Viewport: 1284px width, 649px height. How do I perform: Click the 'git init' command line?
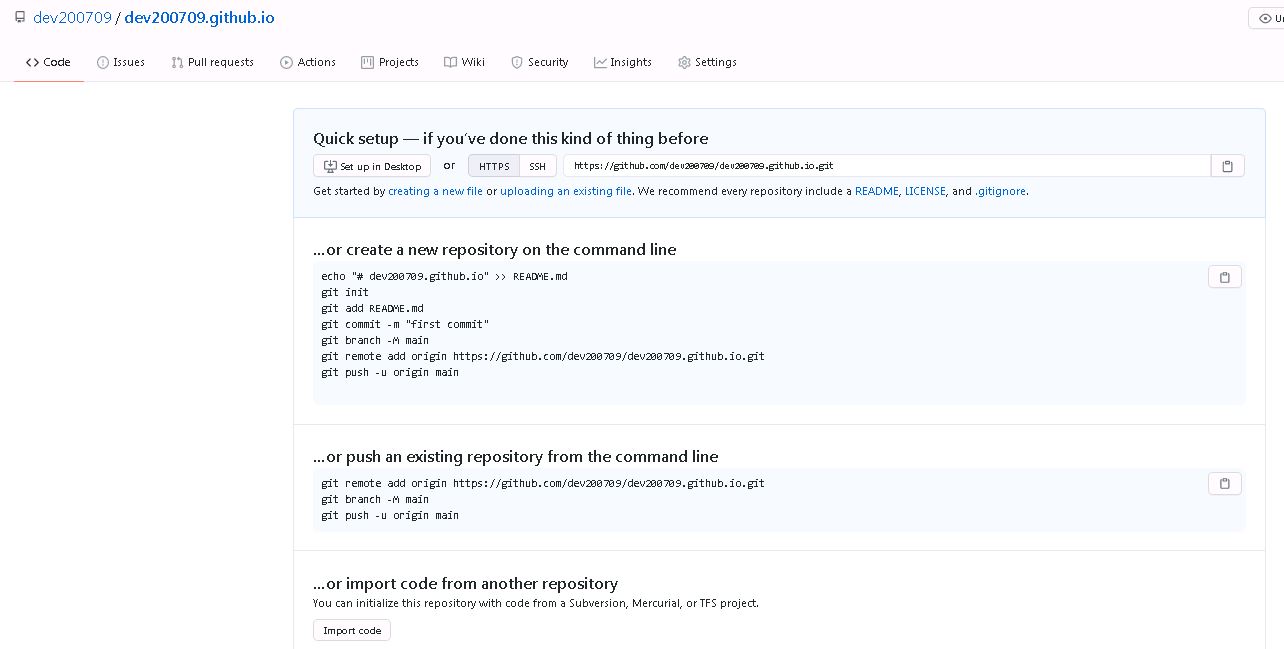coord(345,292)
